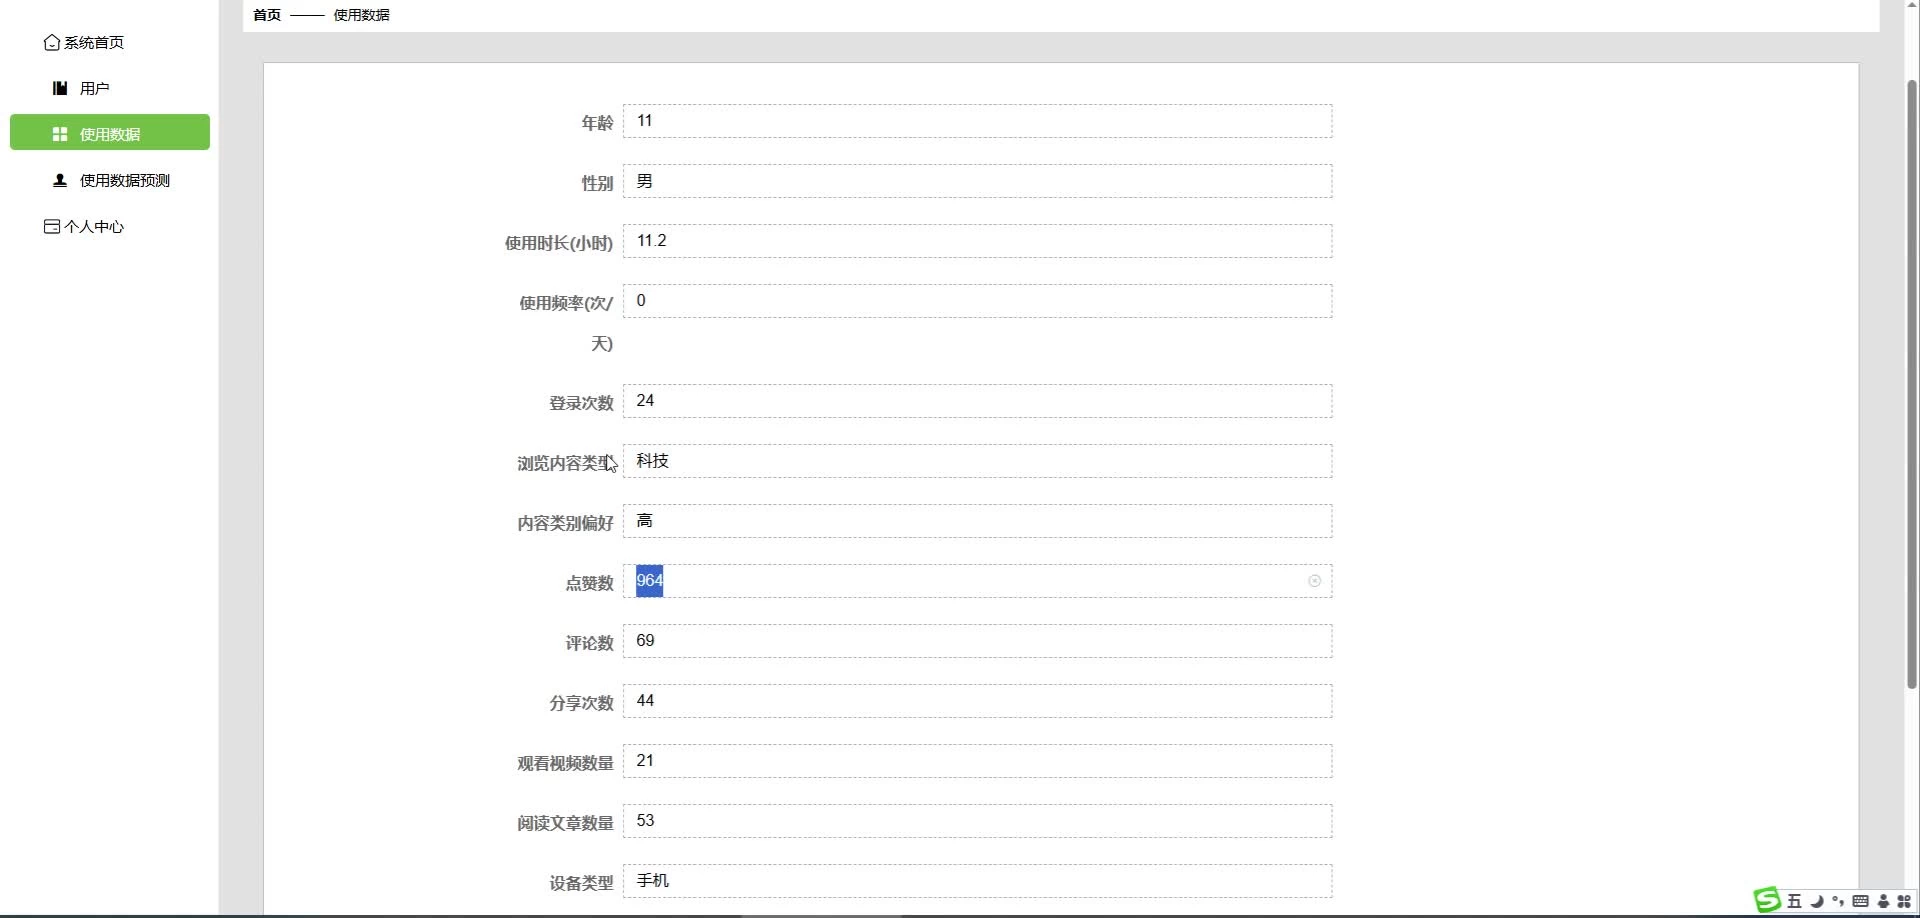This screenshot has height=918, width=1920.
Task: Toggle the moon icon on the IME bar
Action: 1816,901
